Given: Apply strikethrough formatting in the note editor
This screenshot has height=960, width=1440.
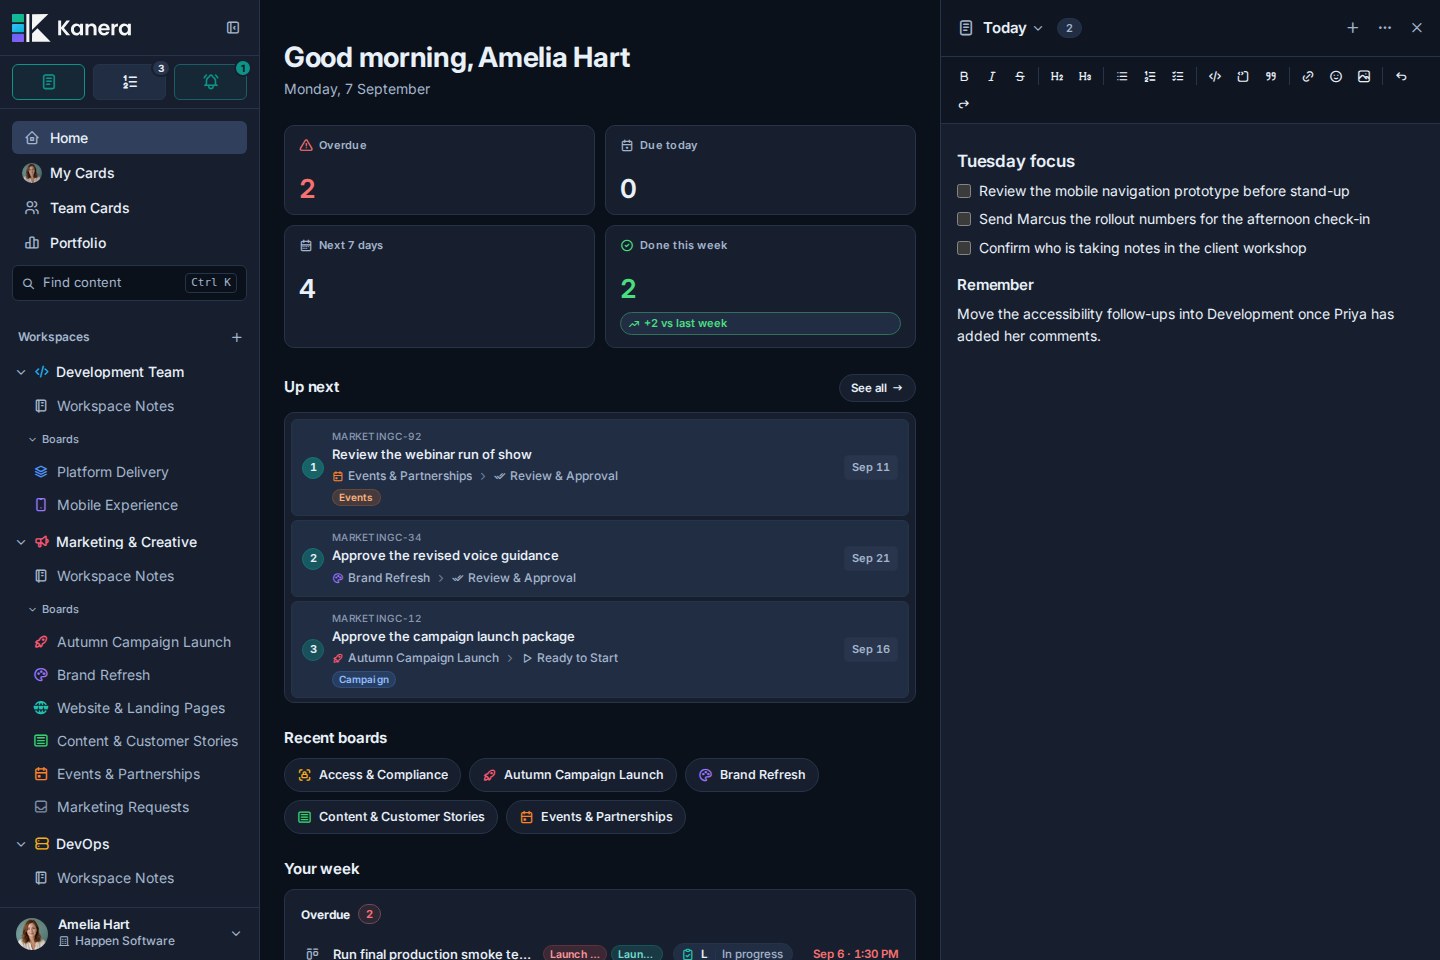Looking at the screenshot, I should pyautogui.click(x=1020, y=76).
